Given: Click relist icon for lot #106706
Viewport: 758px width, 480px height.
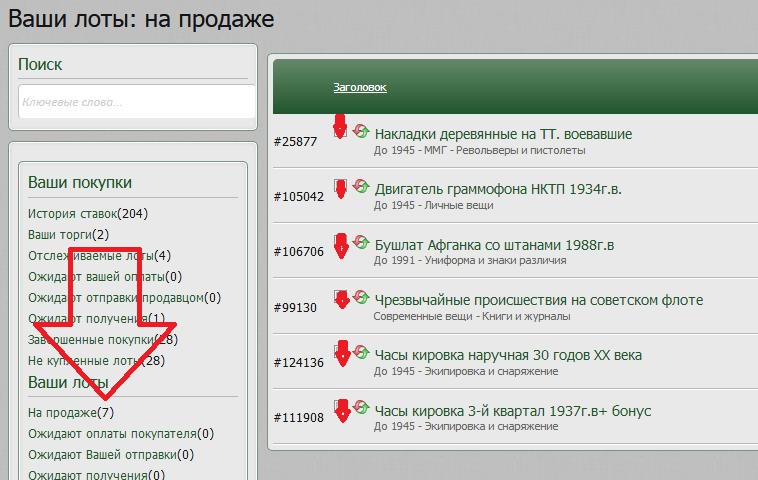Looking at the screenshot, I should [x=361, y=242].
